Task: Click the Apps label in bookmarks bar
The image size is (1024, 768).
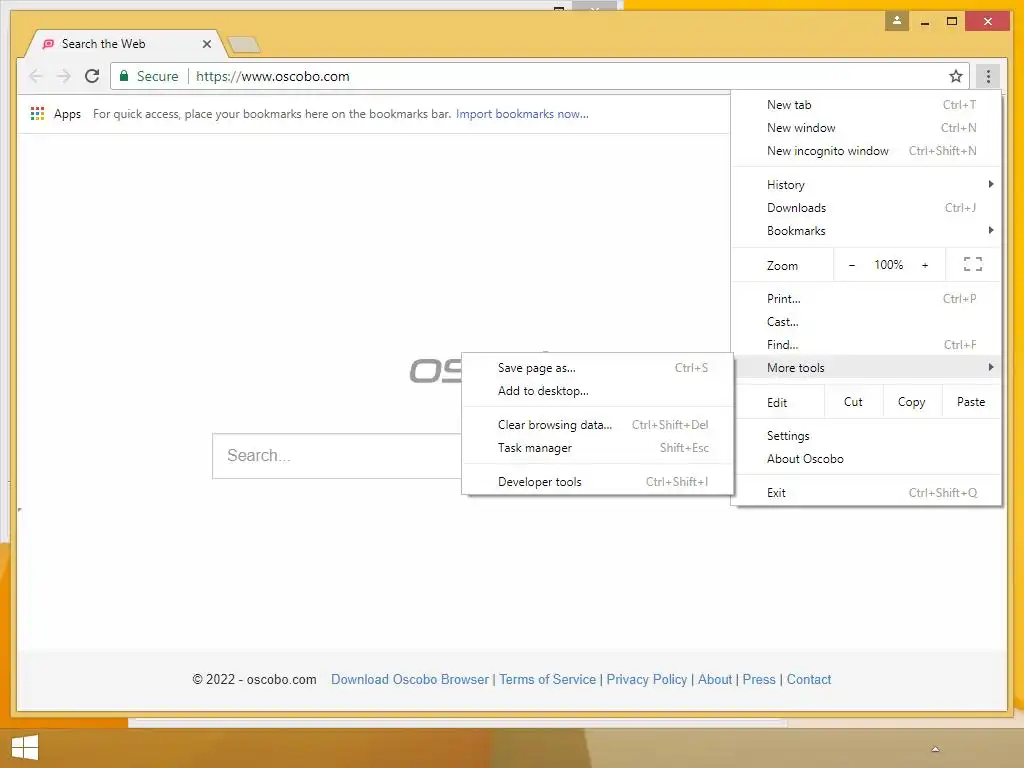Action: click(67, 114)
